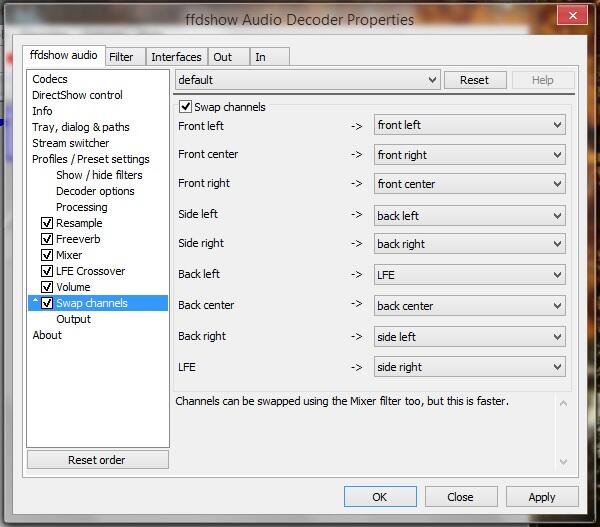Select Stream switcher in the list
Viewport: 600px width, 527px height.
click(x=70, y=143)
